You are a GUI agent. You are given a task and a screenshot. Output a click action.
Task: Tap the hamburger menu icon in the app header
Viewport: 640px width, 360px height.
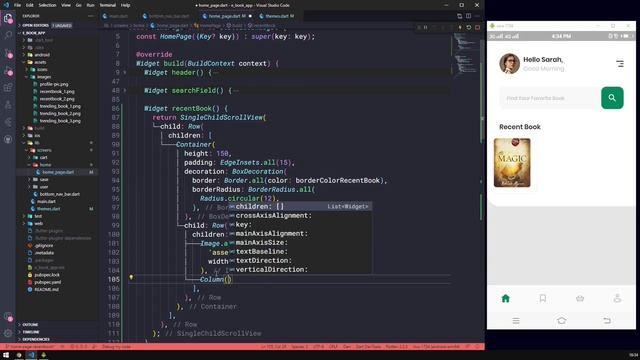click(620, 64)
